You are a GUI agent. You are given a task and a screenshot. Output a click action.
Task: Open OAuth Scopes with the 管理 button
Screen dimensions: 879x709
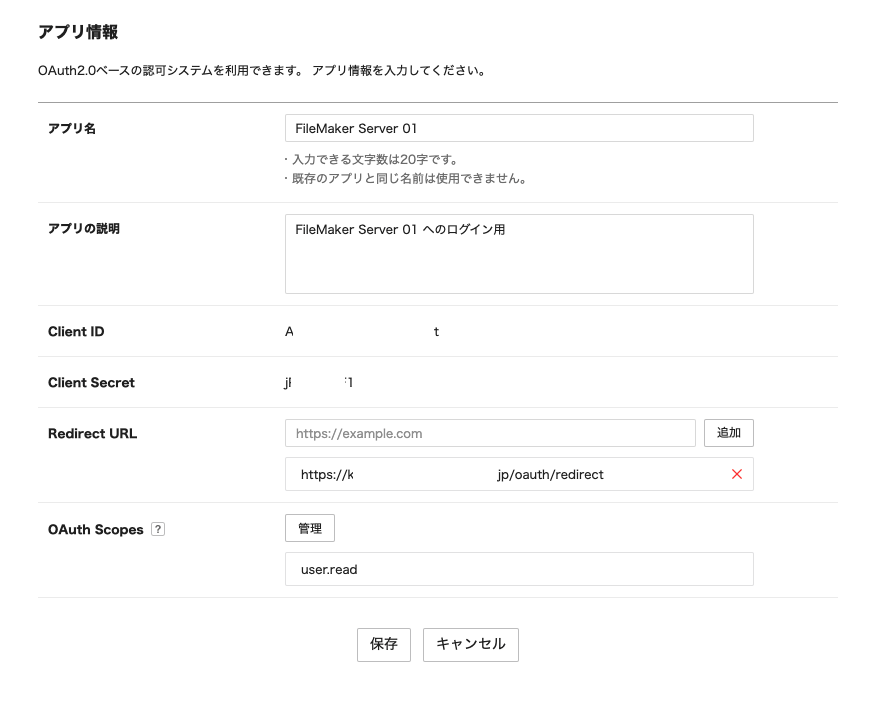[310, 528]
